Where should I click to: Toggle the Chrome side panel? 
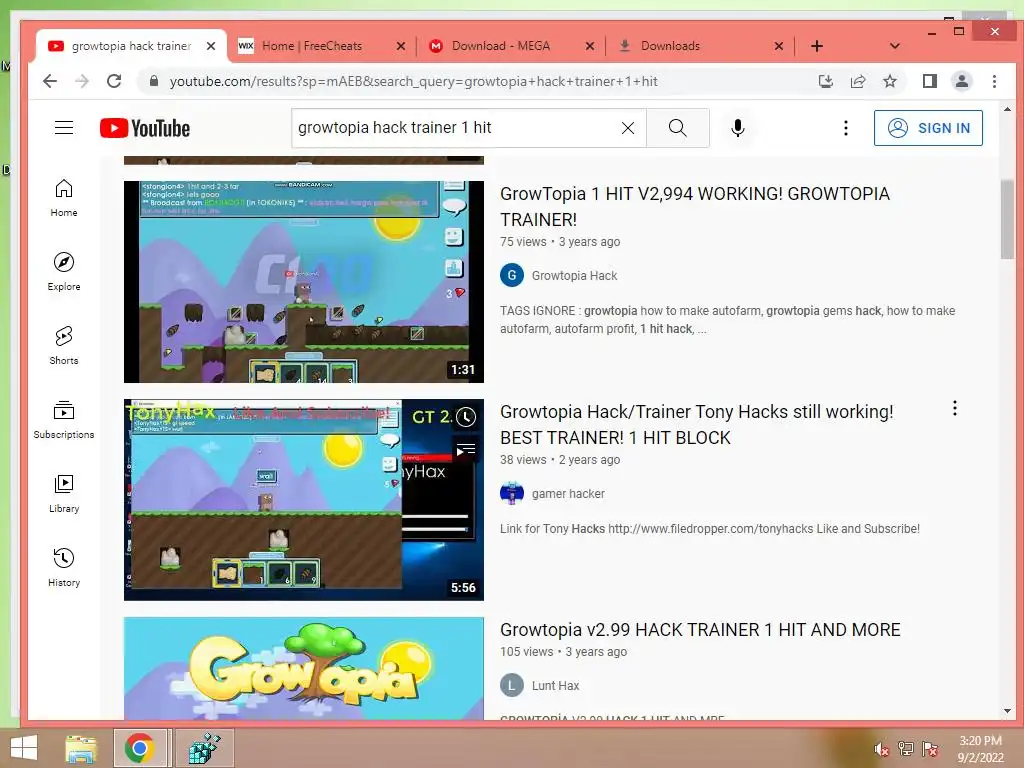tap(930, 81)
